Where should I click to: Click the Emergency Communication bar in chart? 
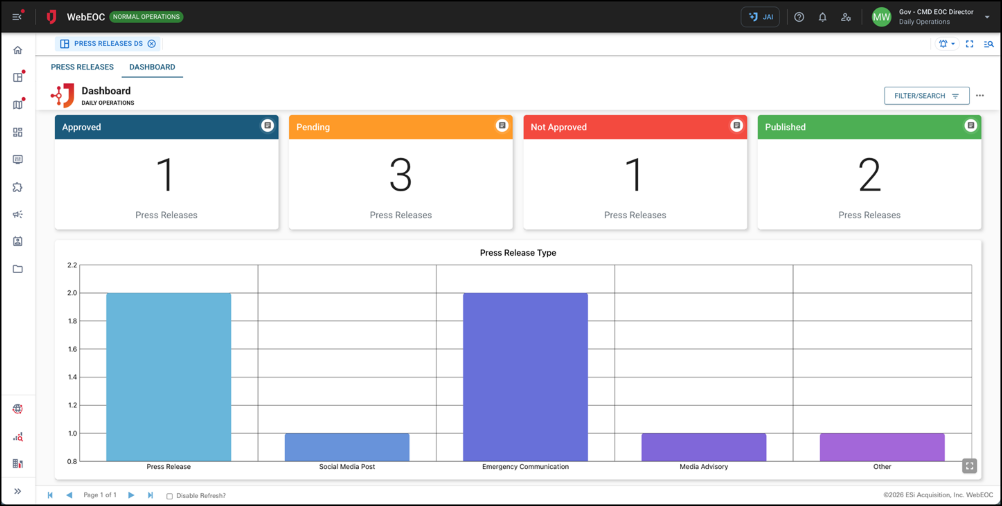[x=525, y=376]
